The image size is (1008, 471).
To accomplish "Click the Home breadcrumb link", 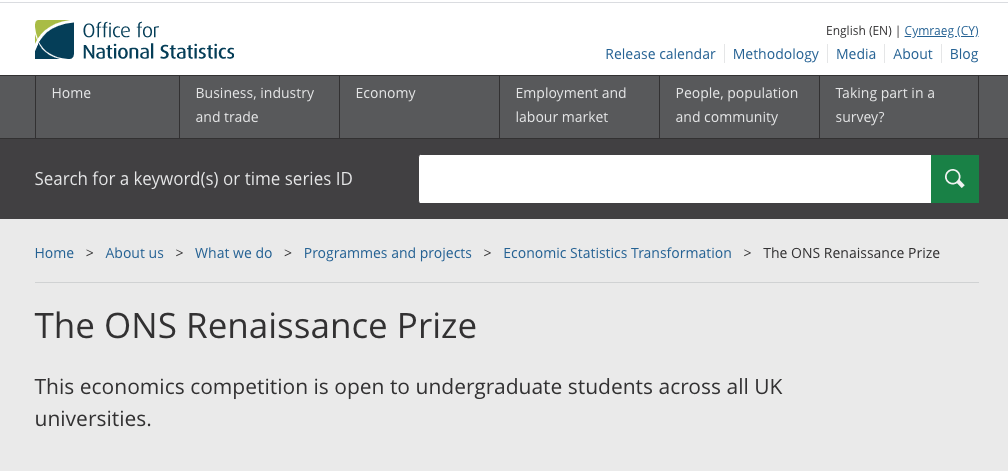I will coord(54,253).
